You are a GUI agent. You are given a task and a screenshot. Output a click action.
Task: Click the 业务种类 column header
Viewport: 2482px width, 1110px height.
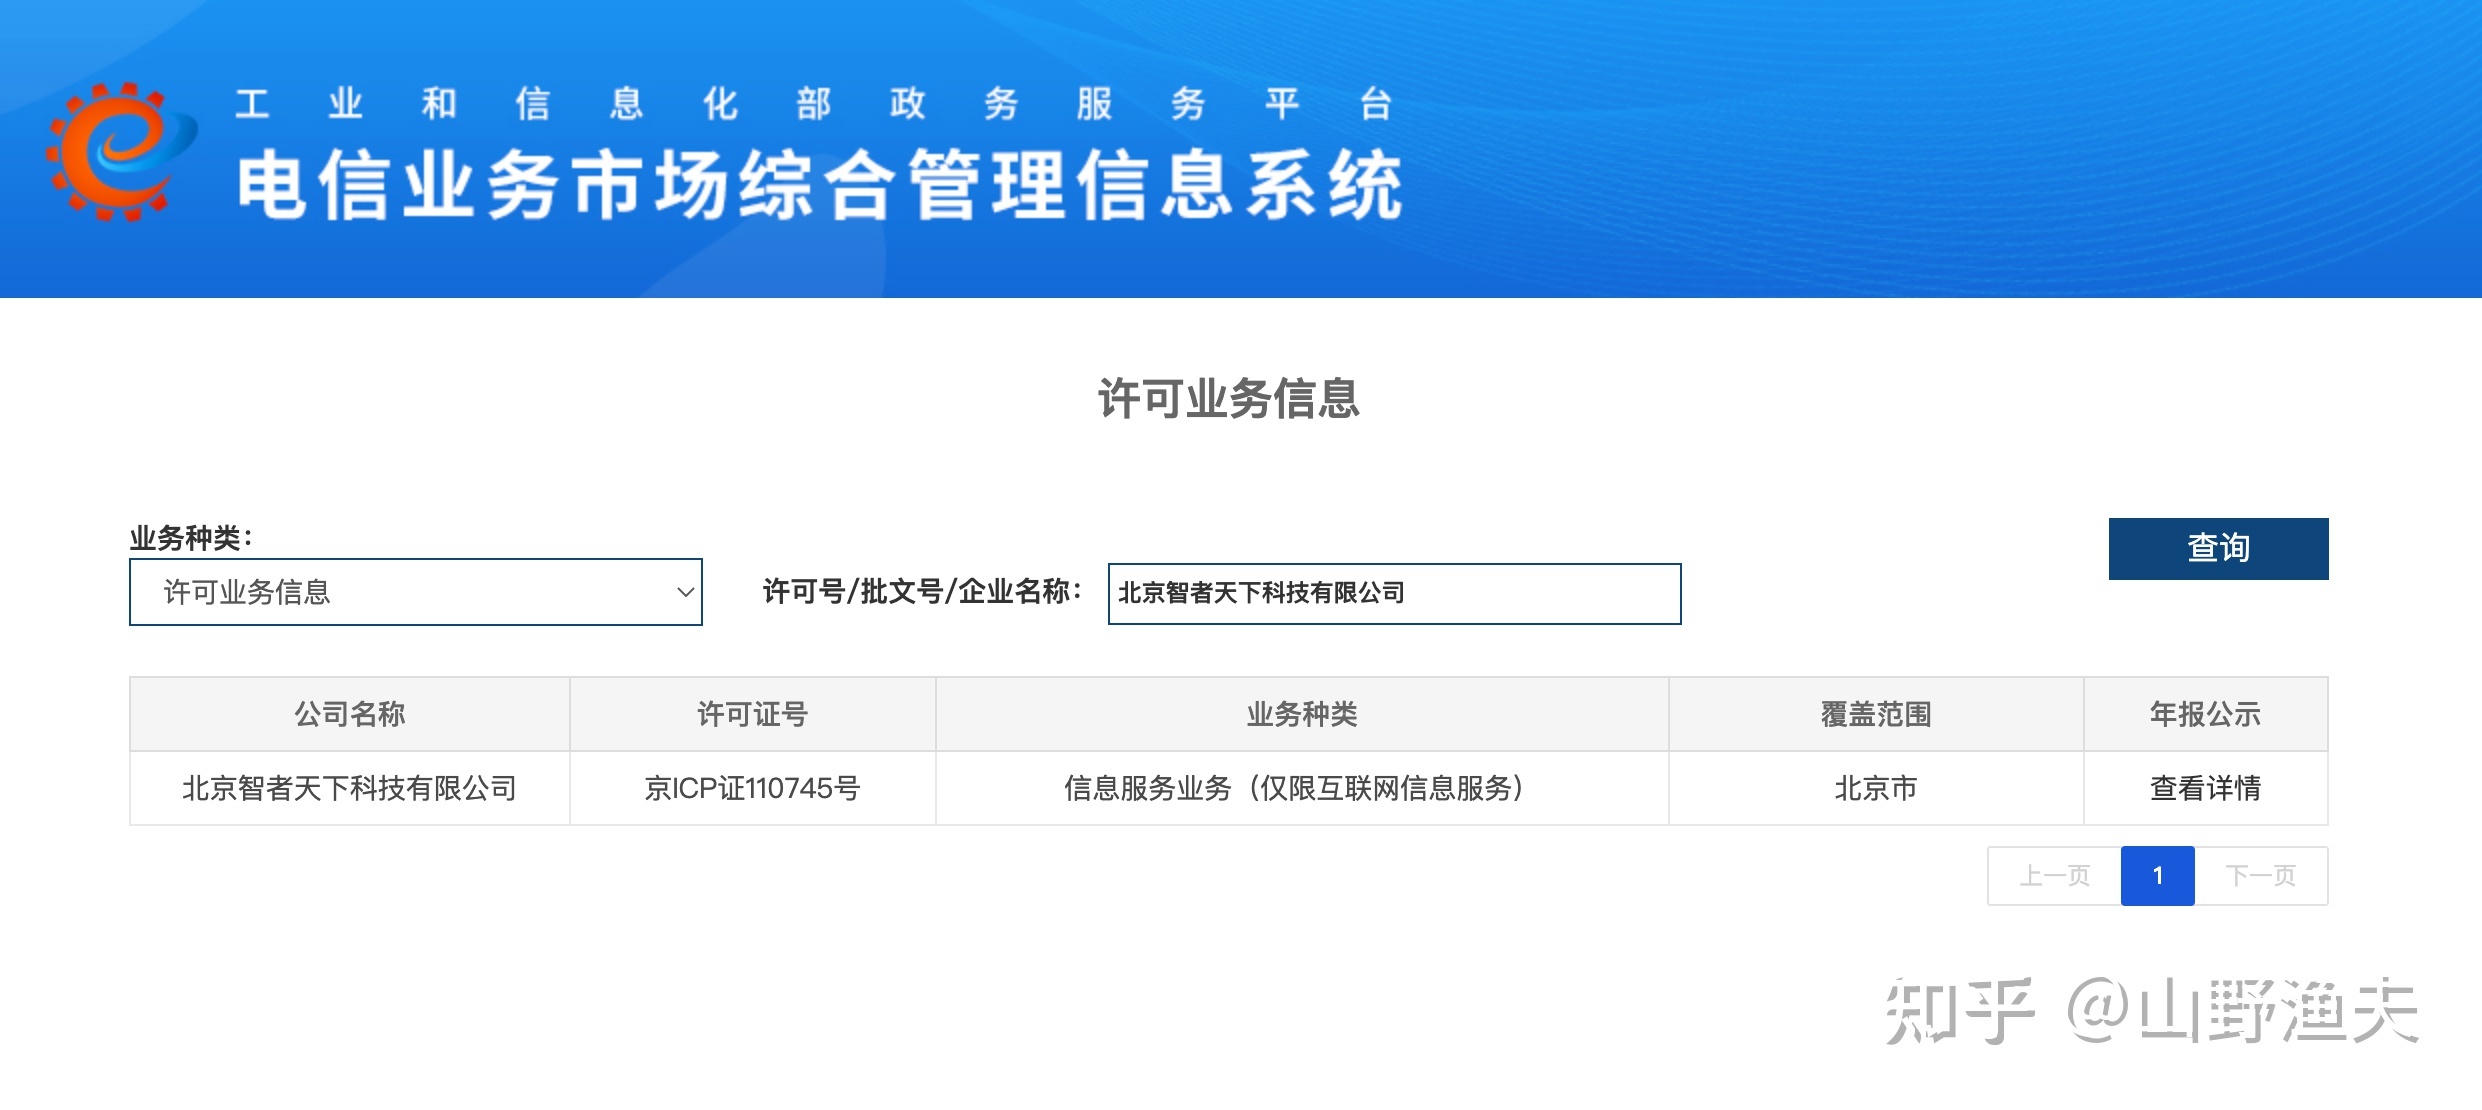tap(1302, 714)
